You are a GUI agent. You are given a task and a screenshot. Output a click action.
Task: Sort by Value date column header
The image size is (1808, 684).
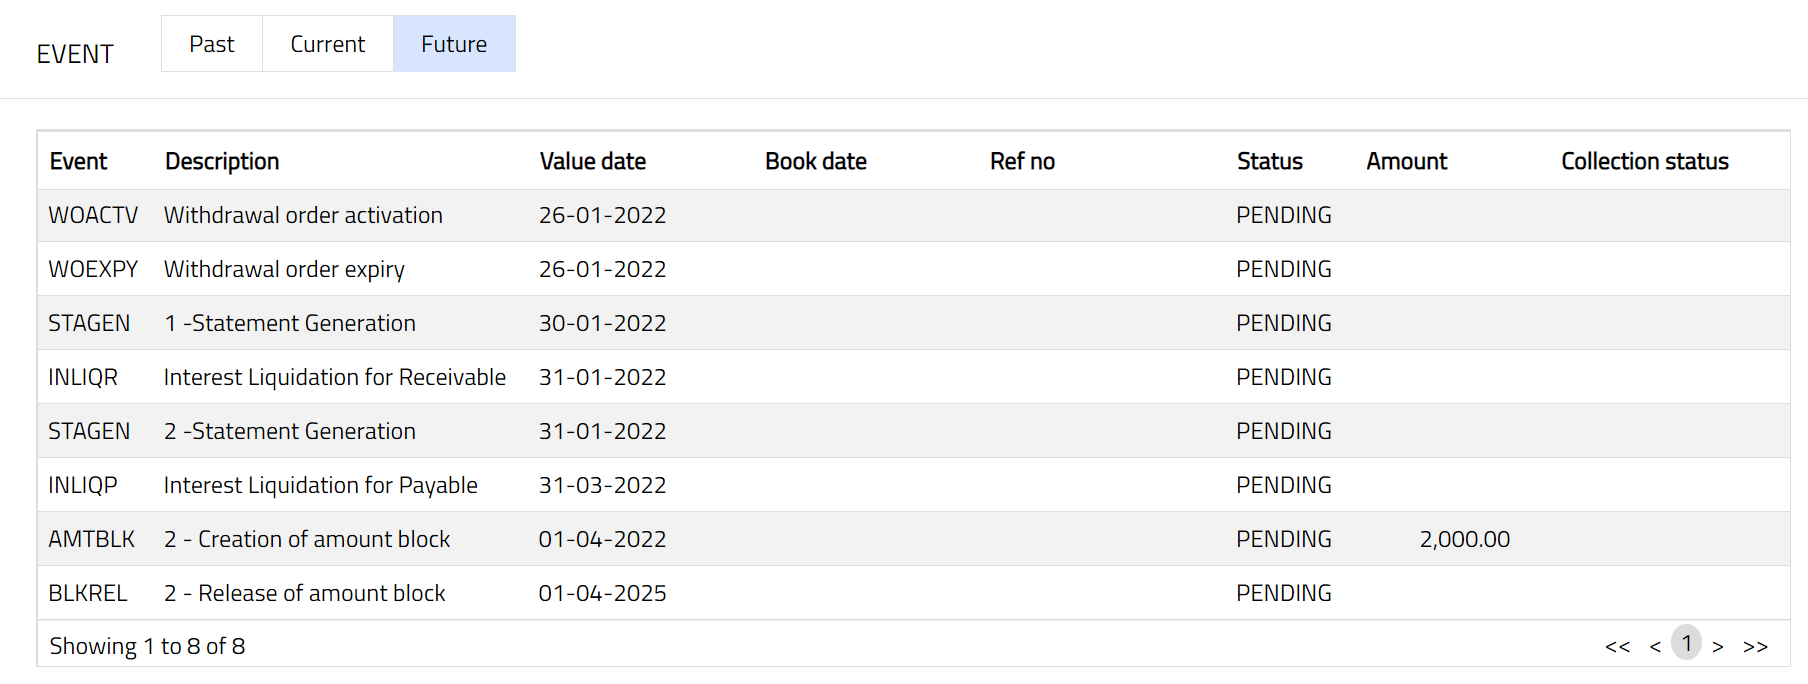[x=592, y=161]
